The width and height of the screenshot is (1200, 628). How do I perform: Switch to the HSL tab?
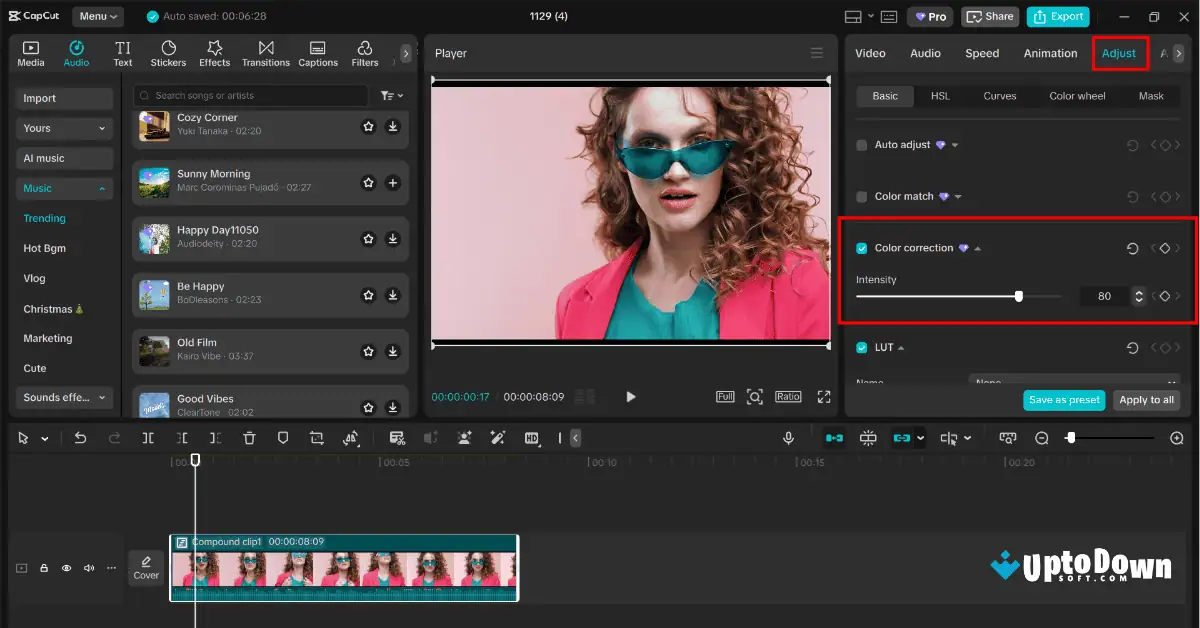pos(939,95)
